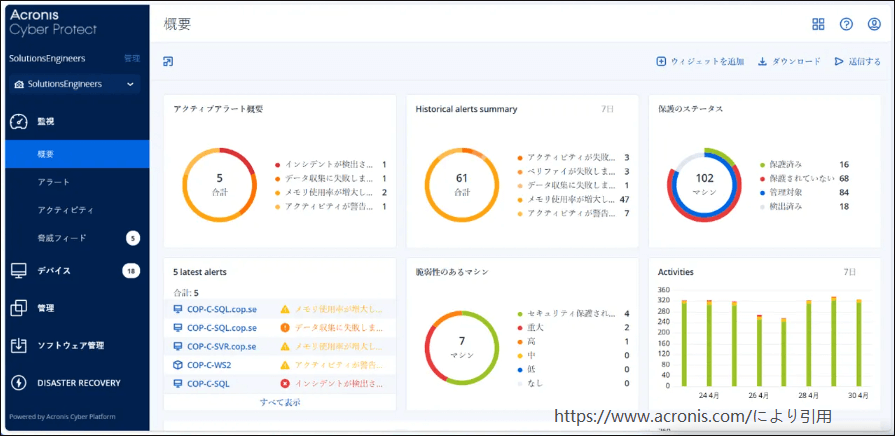895x436 pixels.
Task: Click the 5 badge on 脅威フィード
Action: tap(133, 239)
